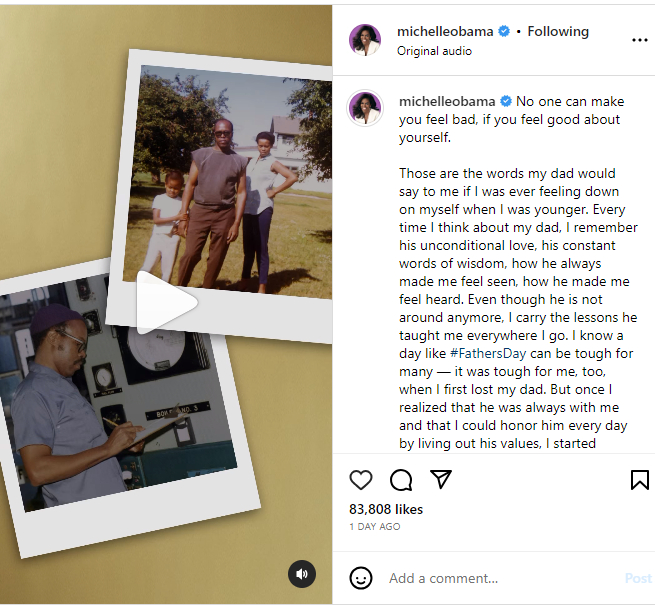Share post using the paper plane icon
Screen dimensions: 655x605
click(x=440, y=480)
